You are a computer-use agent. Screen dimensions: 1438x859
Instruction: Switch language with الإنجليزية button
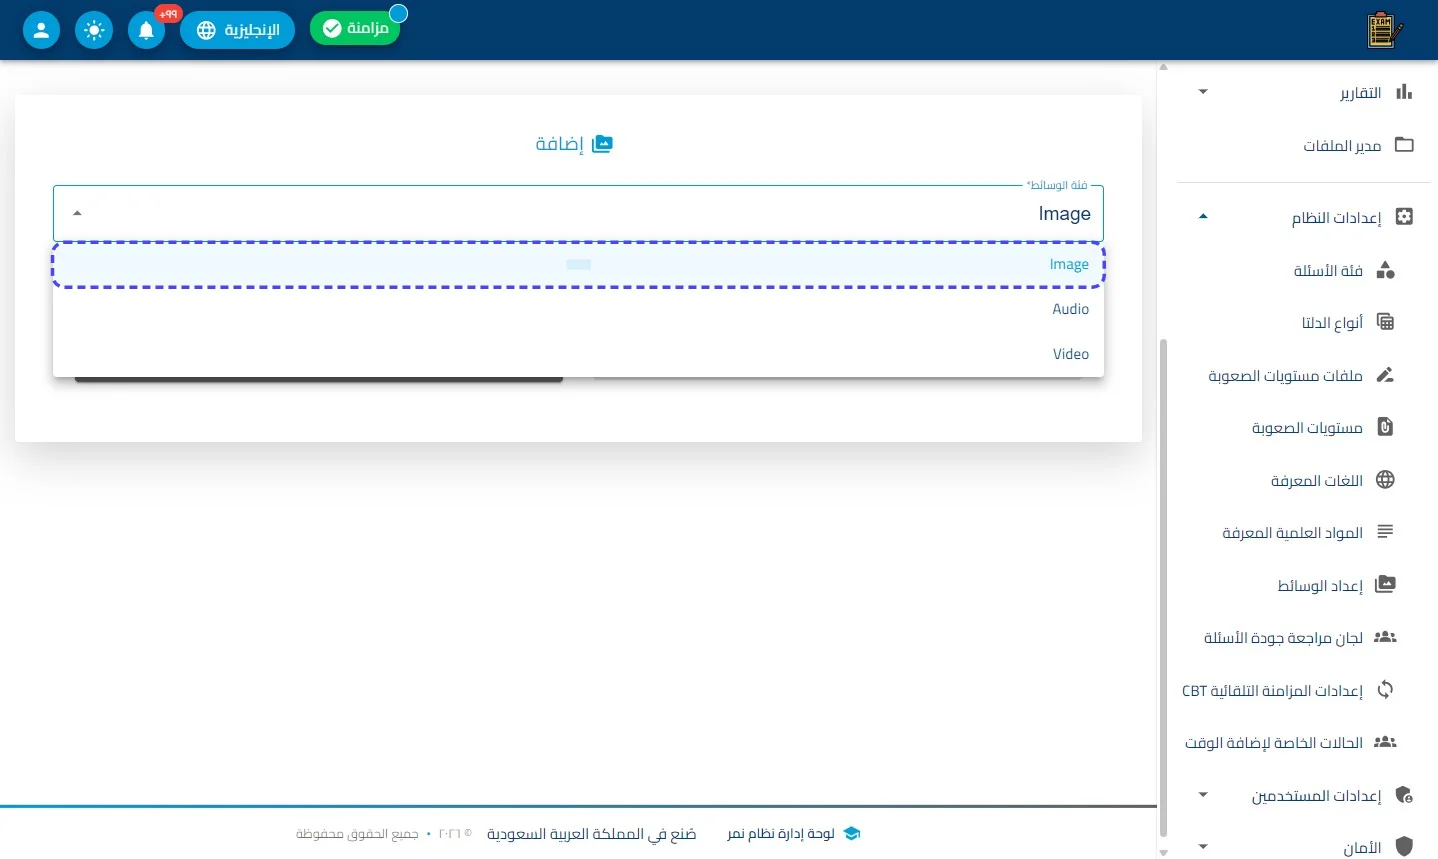tap(238, 30)
